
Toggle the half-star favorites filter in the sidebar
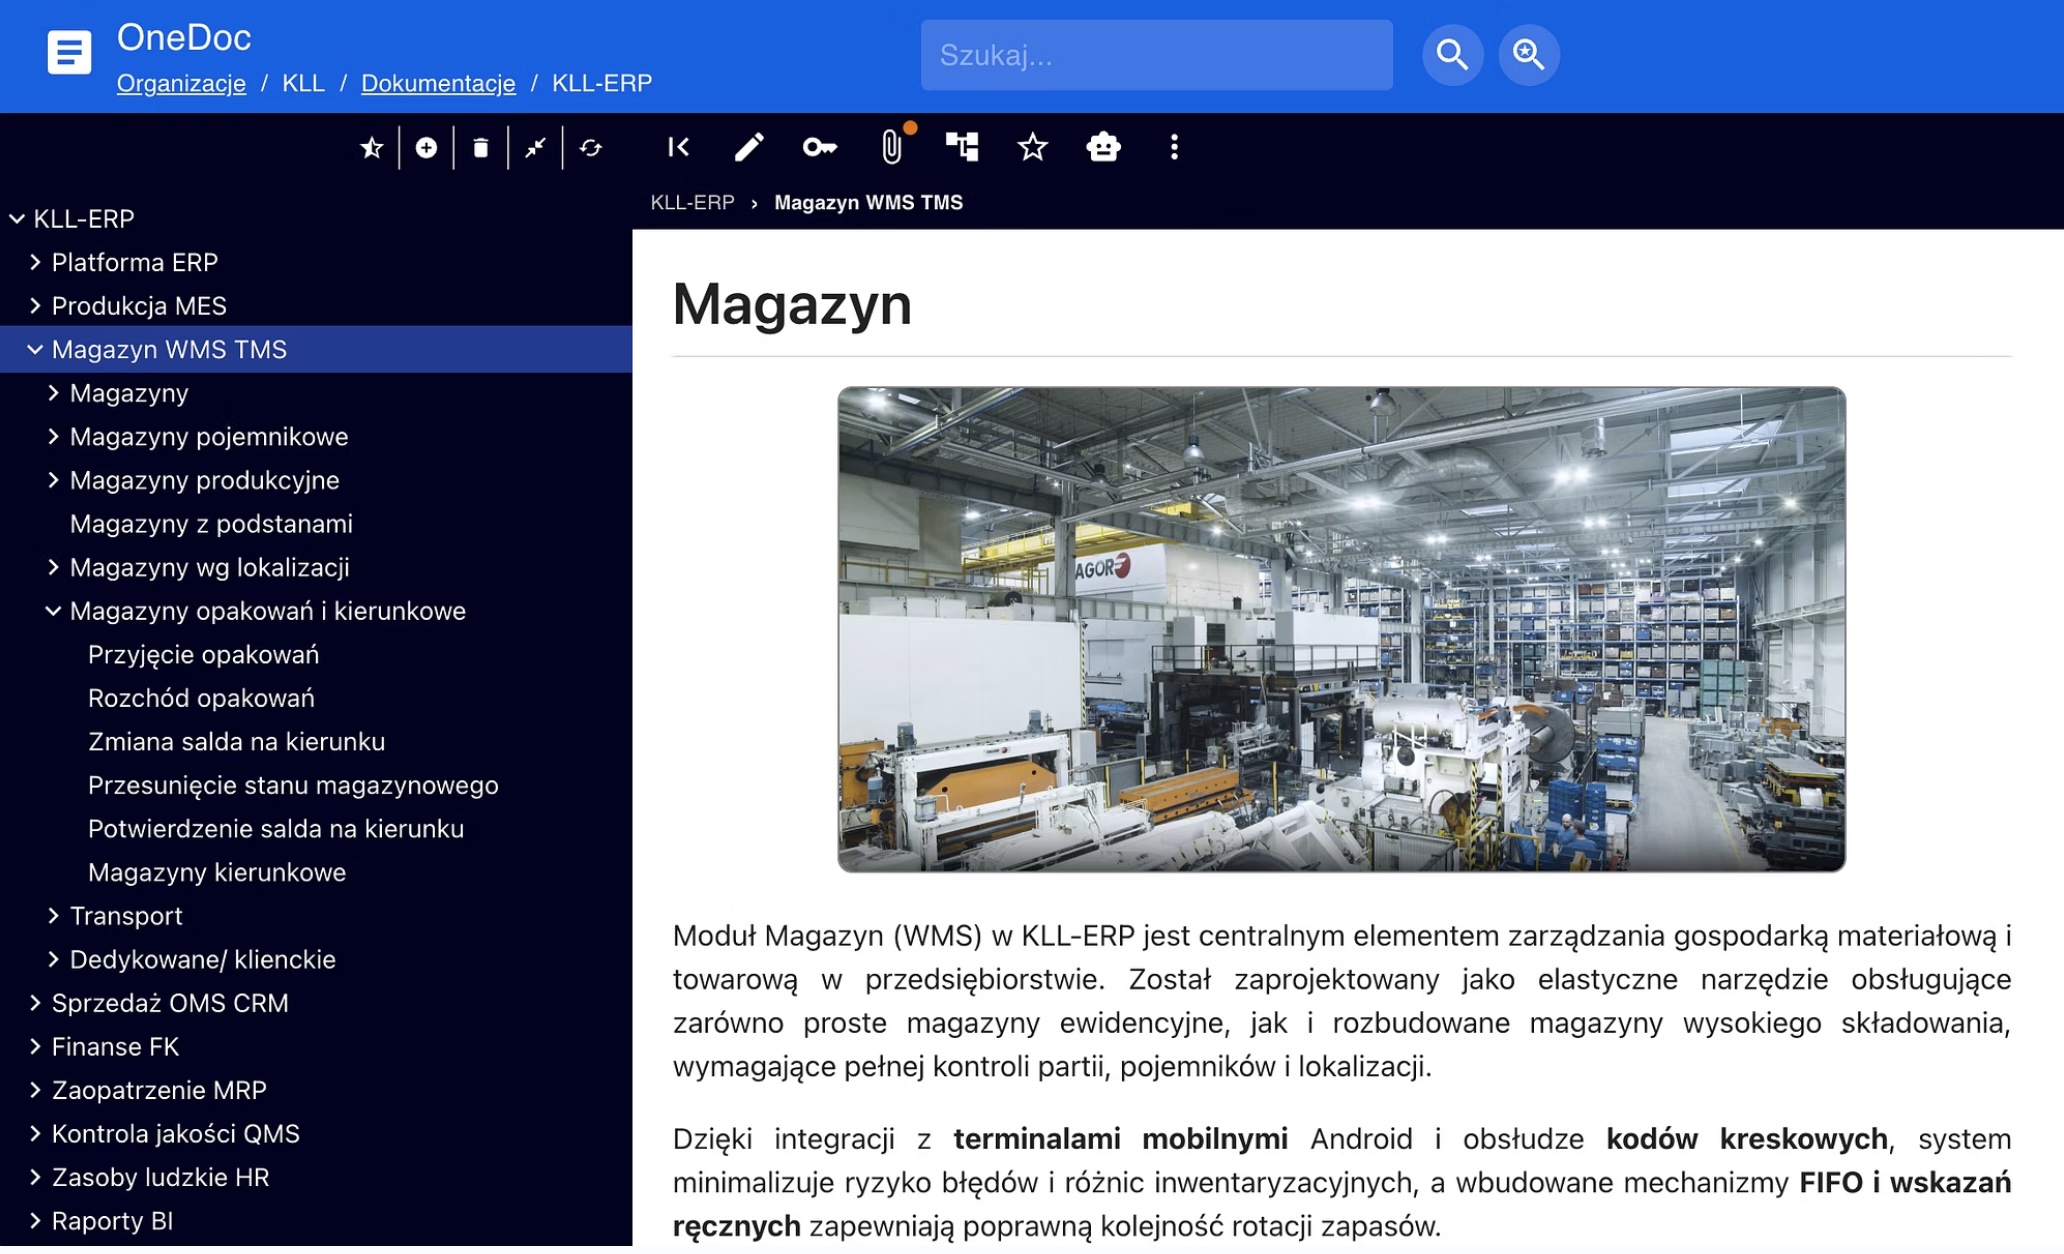click(371, 148)
